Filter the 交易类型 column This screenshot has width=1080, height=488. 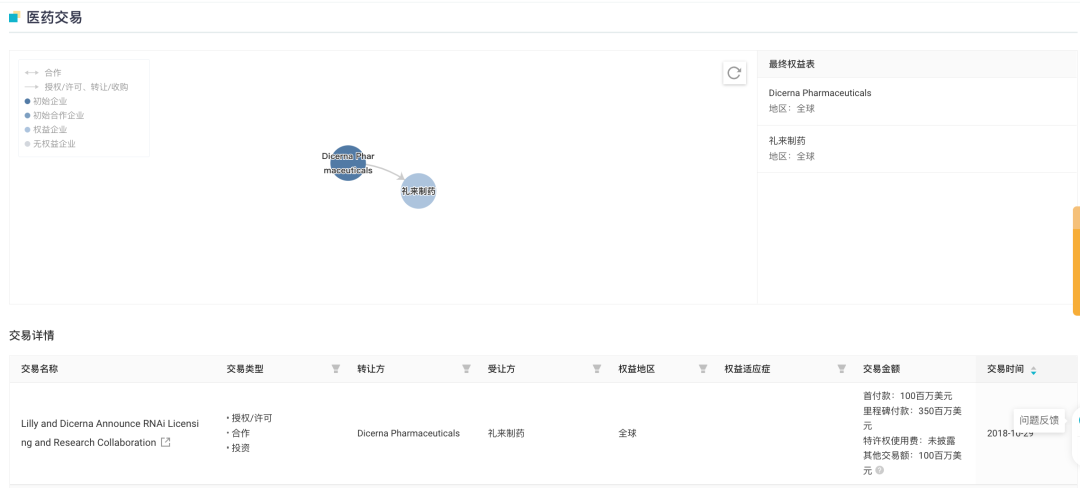point(335,369)
